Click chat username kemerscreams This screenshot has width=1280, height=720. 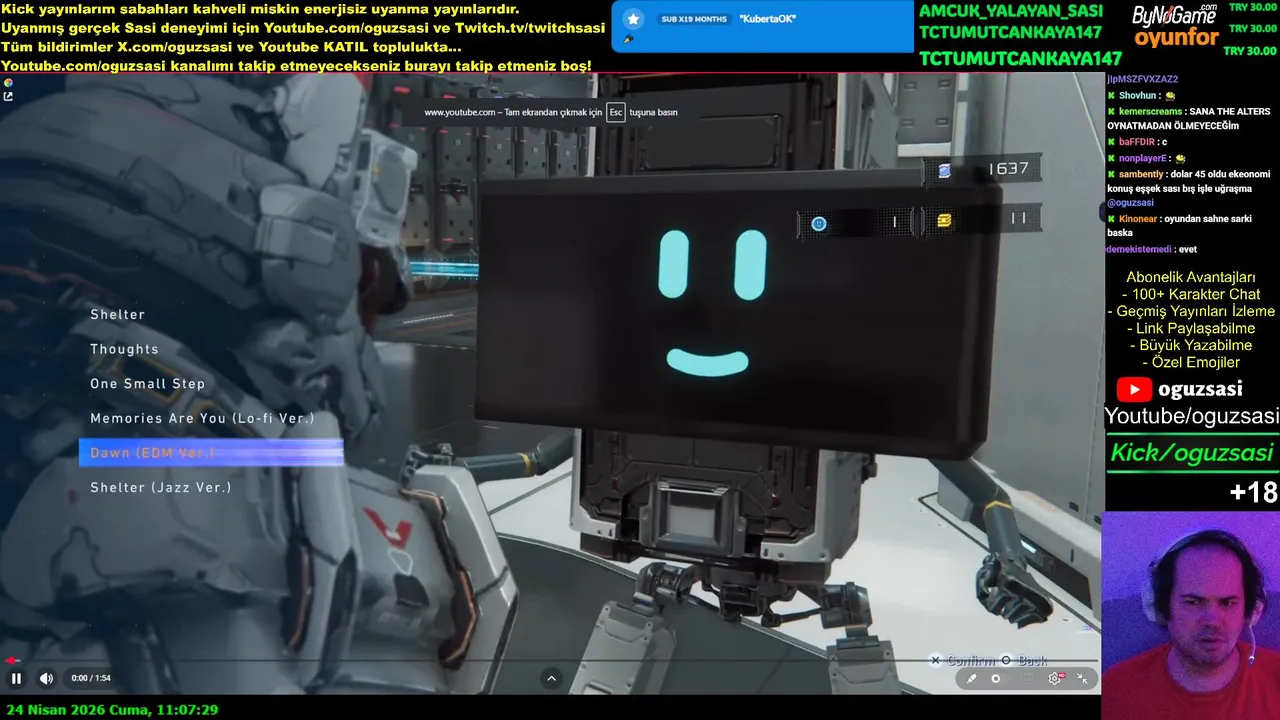1150,111
